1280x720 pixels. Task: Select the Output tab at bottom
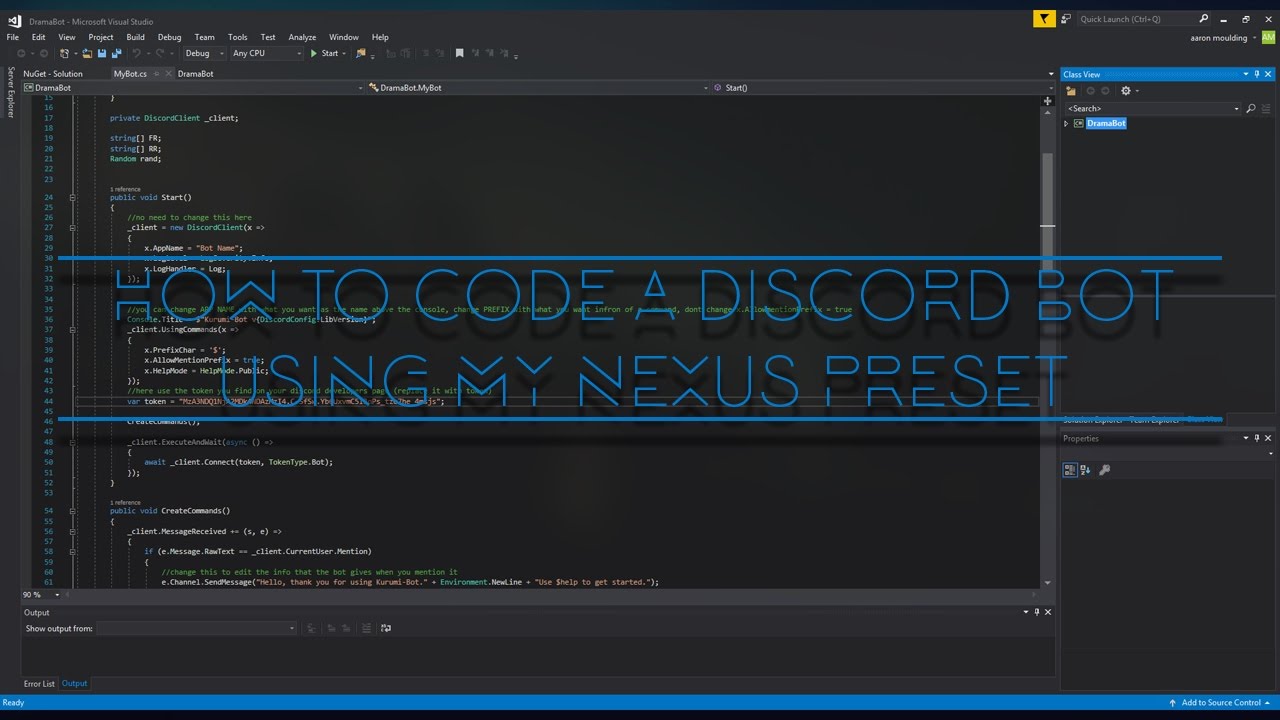point(75,684)
